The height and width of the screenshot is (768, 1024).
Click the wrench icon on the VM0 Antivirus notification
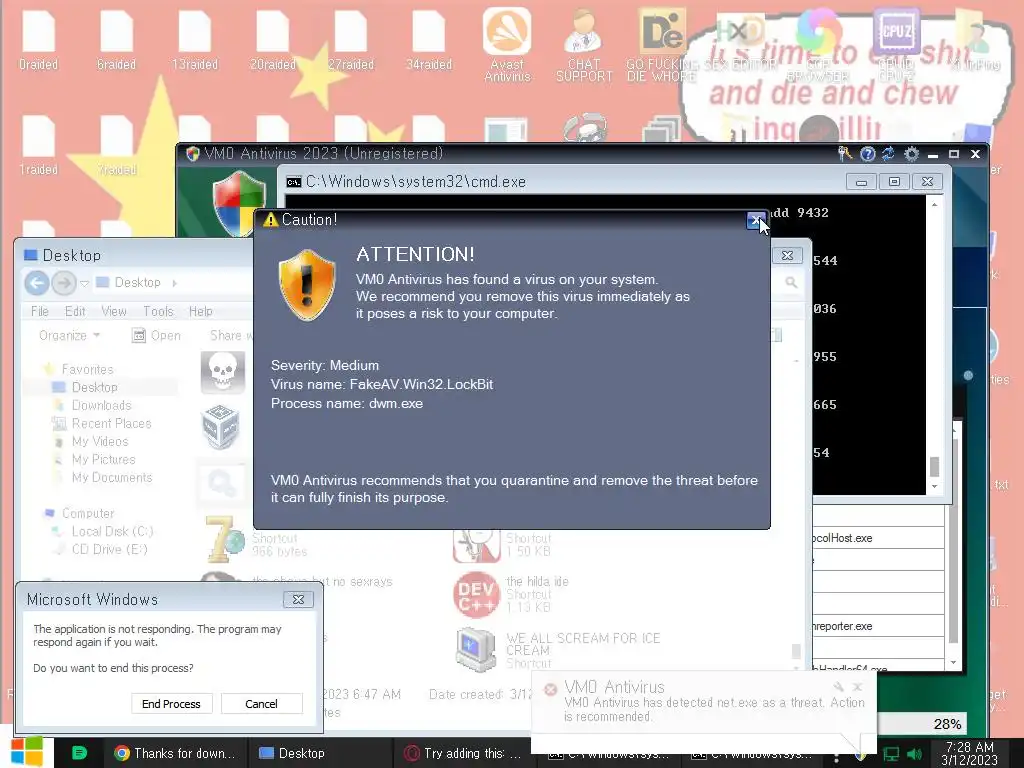pyautogui.click(x=838, y=686)
